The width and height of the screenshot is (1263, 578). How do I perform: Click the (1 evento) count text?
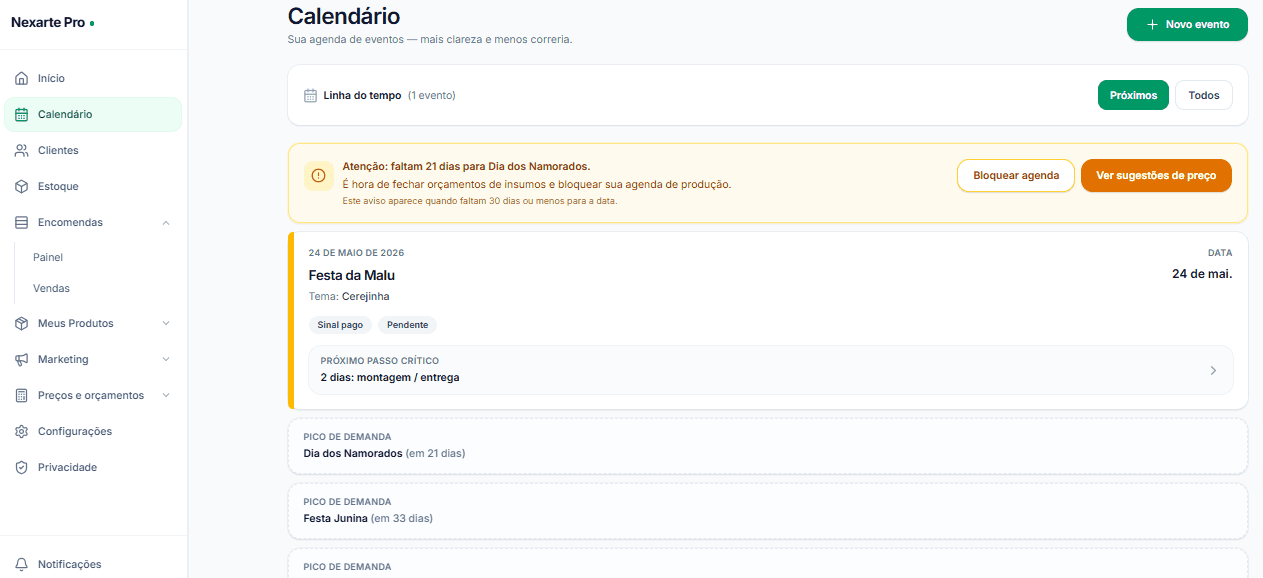point(431,96)
